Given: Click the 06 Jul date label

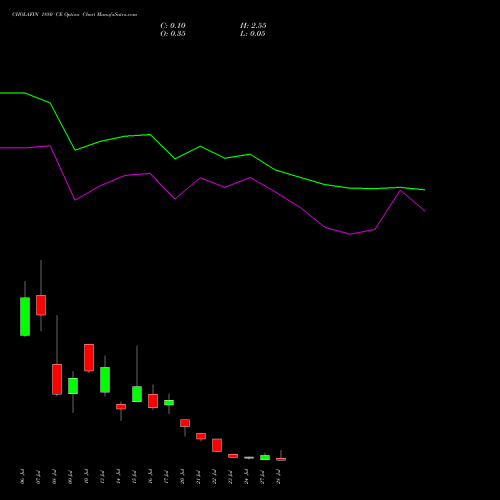Looking at the screenshot, I should click(x=22, y=477).
